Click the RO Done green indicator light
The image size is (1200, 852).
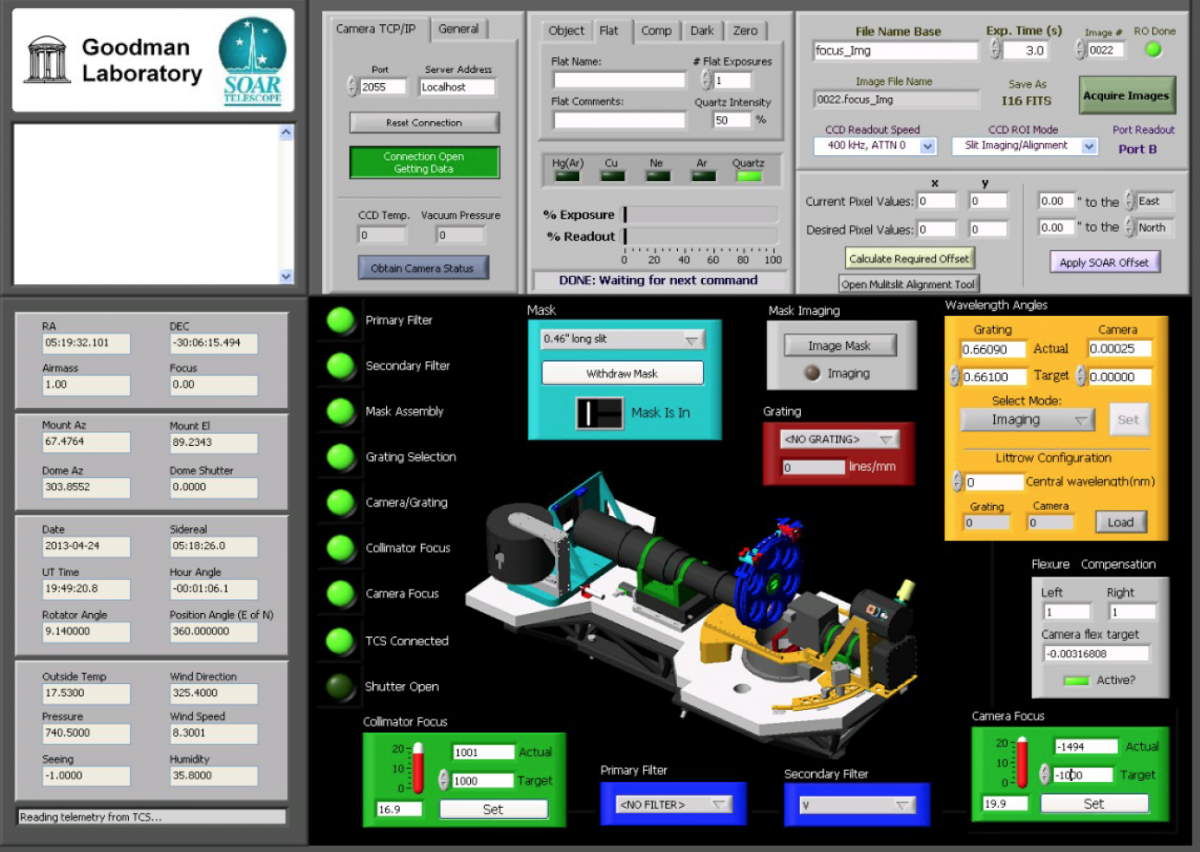tap(1153, 50)
